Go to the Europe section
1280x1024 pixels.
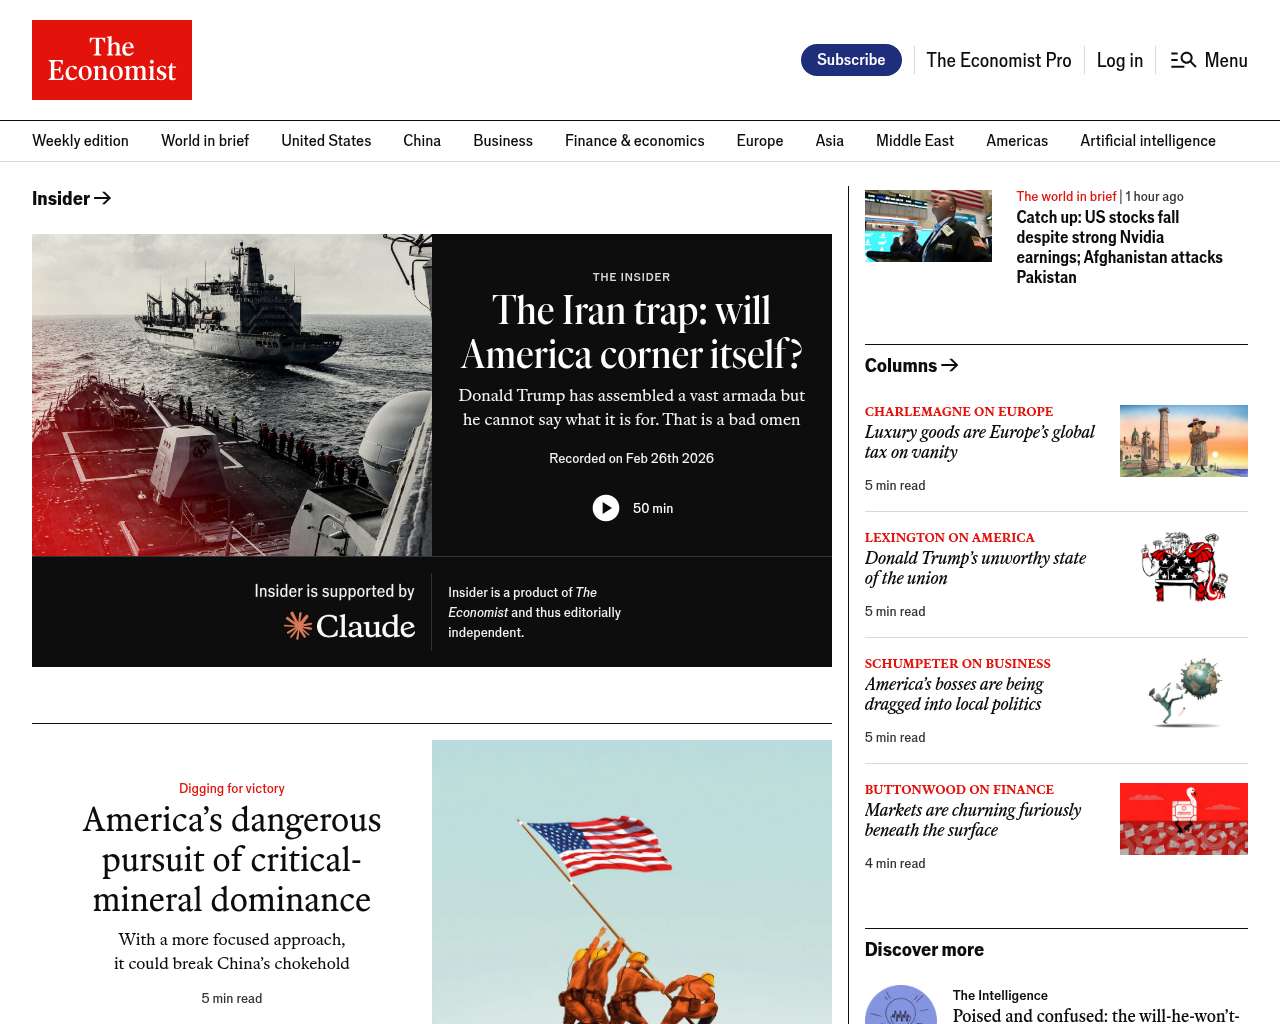tap(760, 141)
